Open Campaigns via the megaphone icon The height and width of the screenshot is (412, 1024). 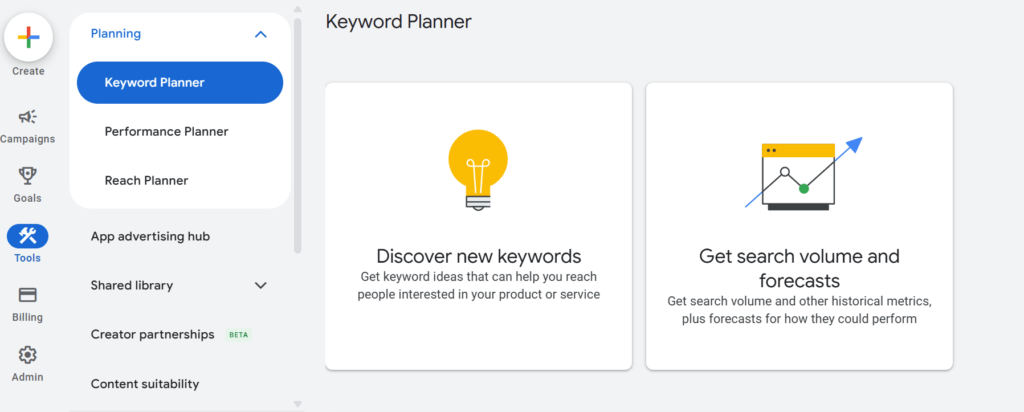[28, 117]
